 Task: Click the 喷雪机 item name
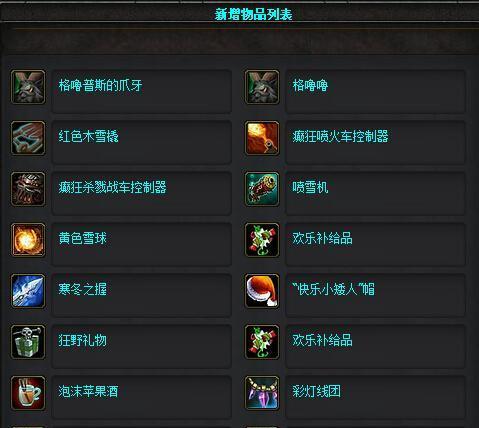point(310,187)
